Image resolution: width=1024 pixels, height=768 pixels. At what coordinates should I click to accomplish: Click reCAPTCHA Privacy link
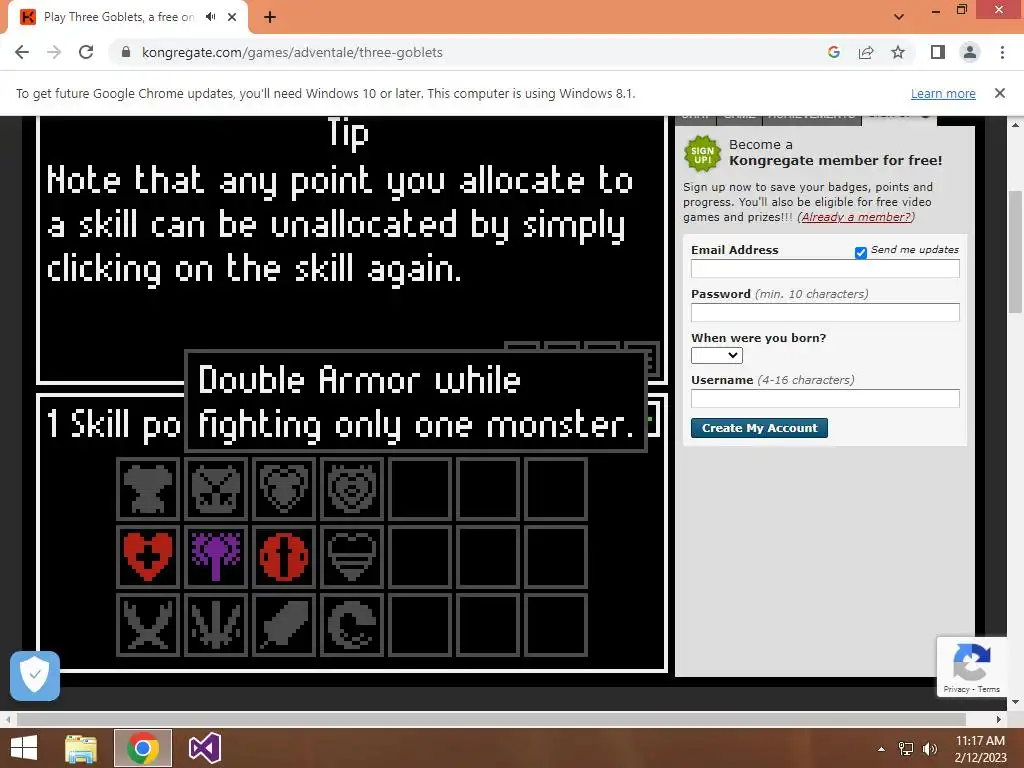[x=956, y=689]
